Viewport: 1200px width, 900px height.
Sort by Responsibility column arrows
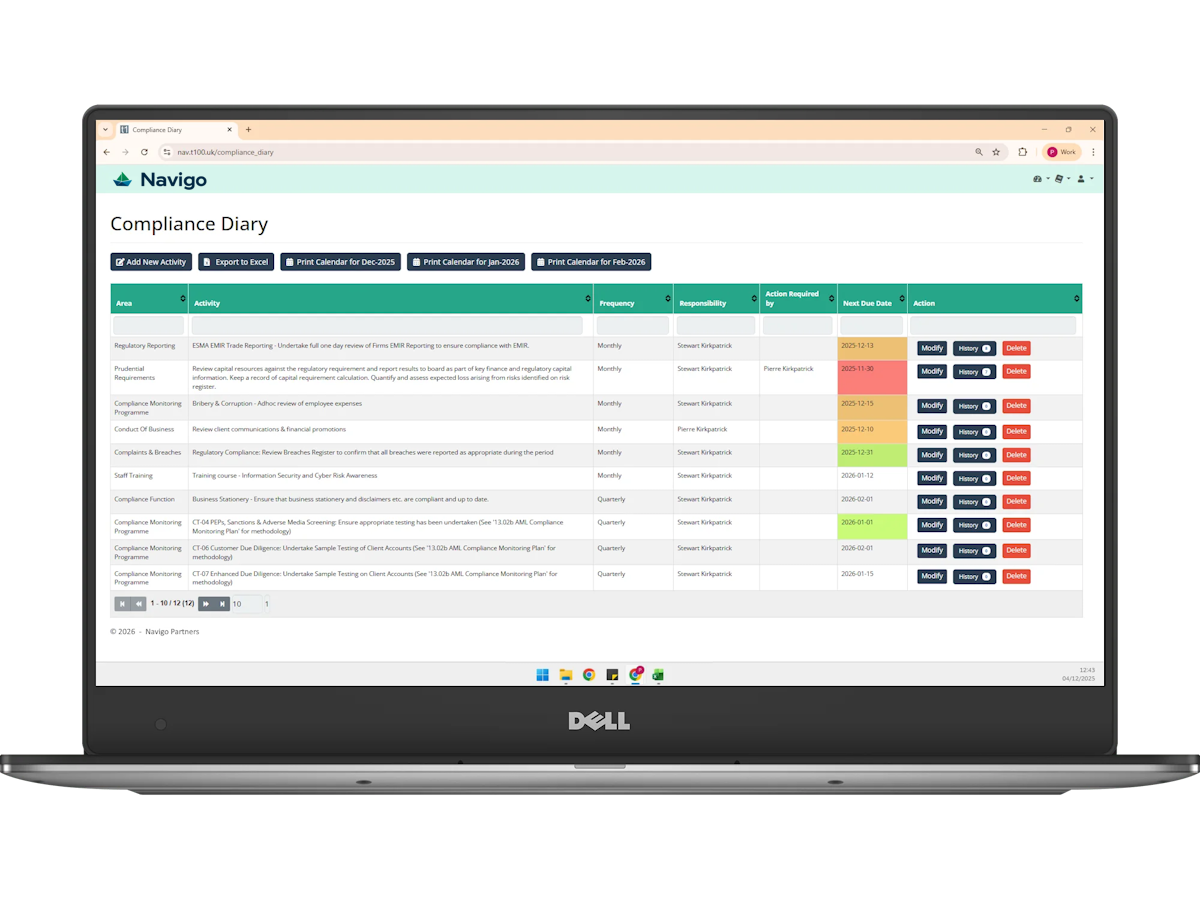click(x=752, y=298)
